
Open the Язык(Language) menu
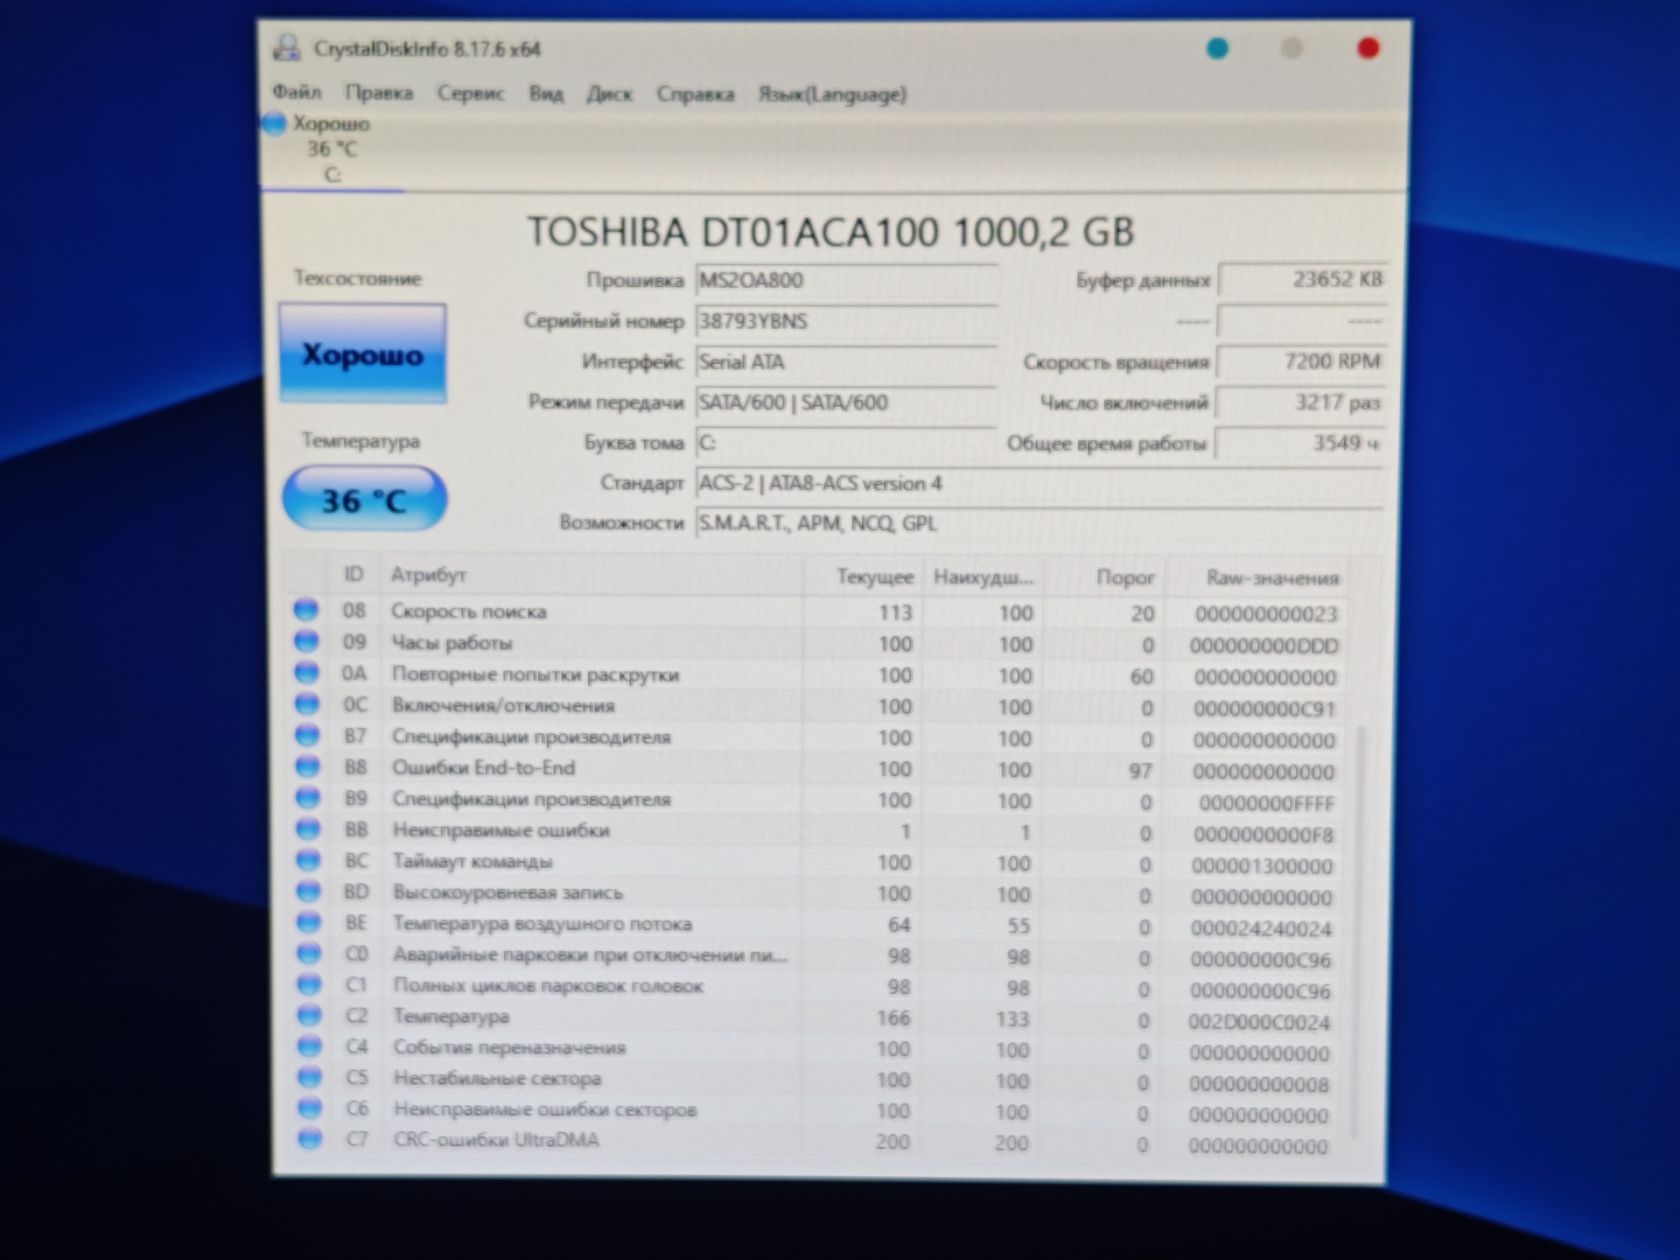point(832,94)
